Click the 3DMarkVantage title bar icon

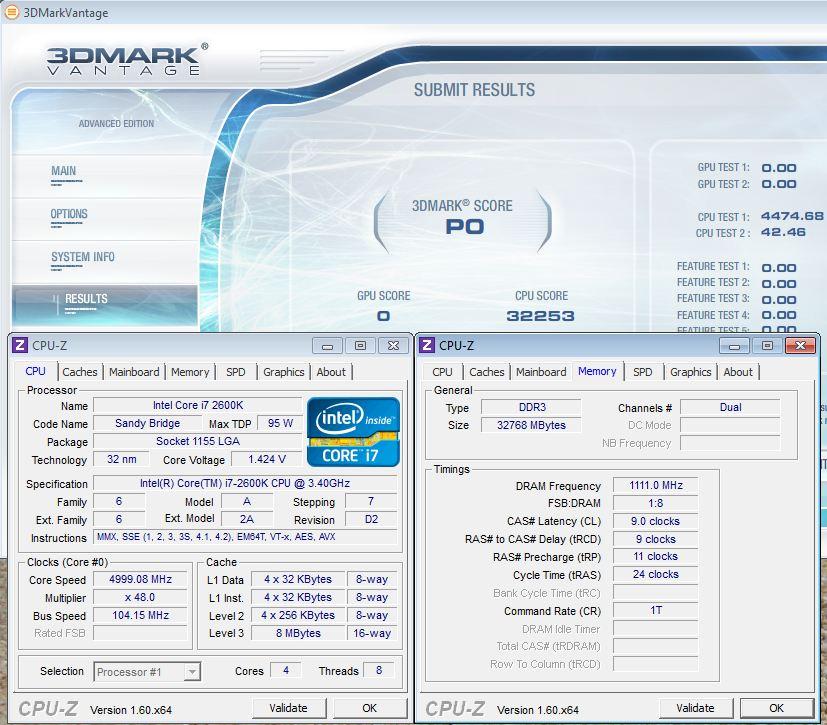(12, 12)
